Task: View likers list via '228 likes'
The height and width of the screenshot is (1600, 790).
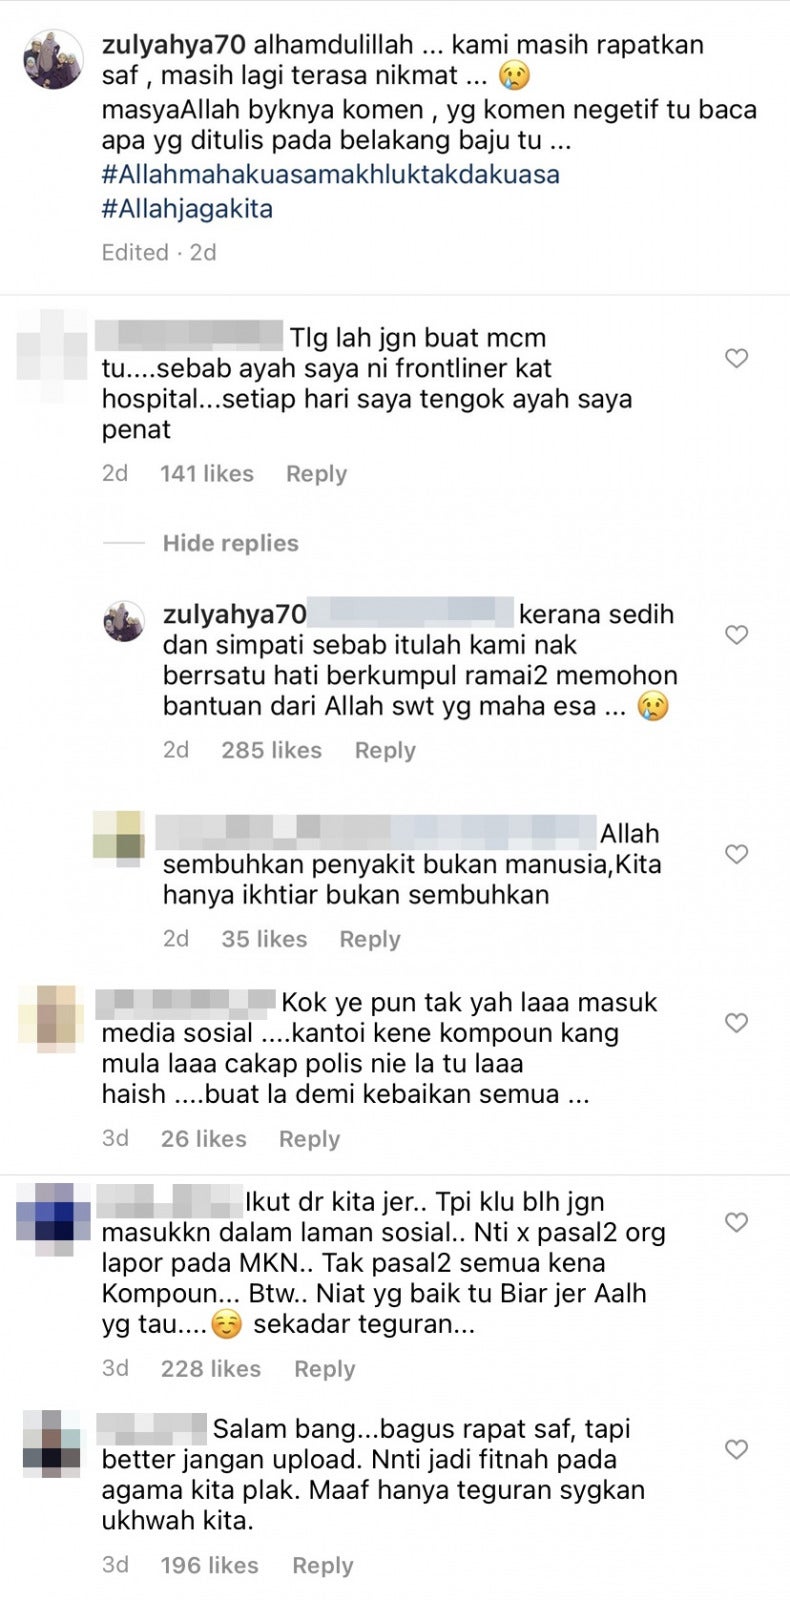Action: pyautogui.click(x=211, y=1369)
